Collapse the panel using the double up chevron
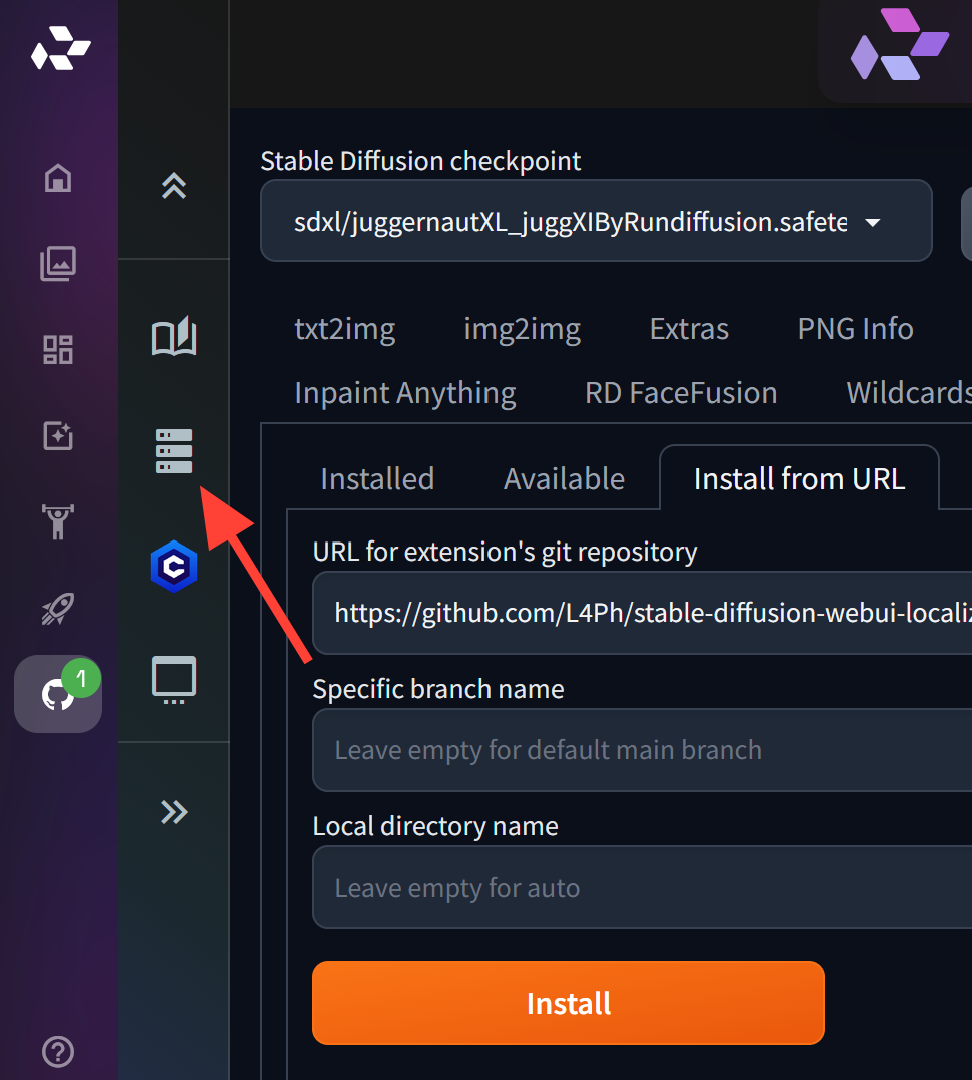The image size is (972, 1080). coord(173,185)
